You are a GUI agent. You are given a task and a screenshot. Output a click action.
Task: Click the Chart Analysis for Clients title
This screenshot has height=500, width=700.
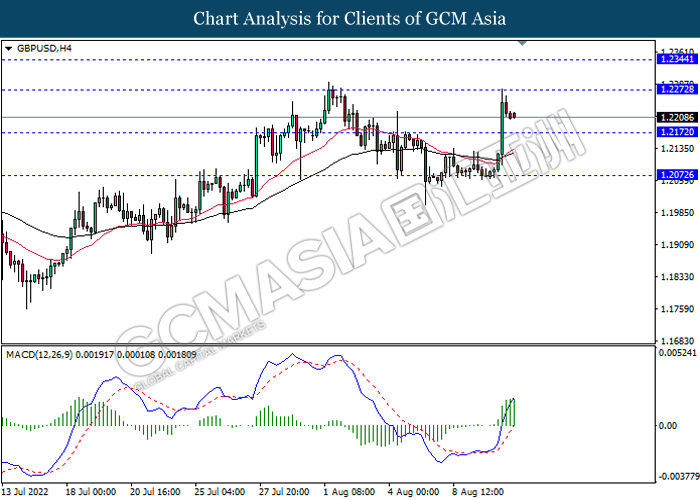point(350,18)
